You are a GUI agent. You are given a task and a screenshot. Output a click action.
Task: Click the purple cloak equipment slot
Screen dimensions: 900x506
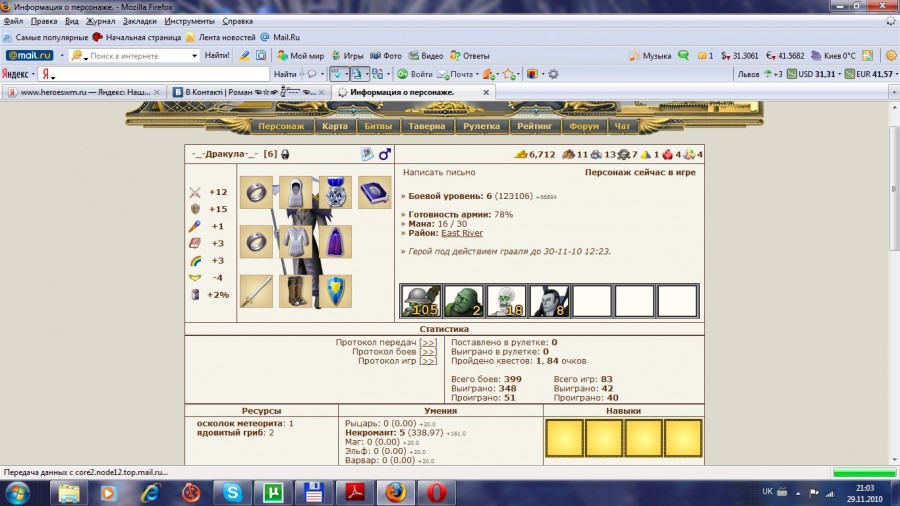click(x=335, y=242)
